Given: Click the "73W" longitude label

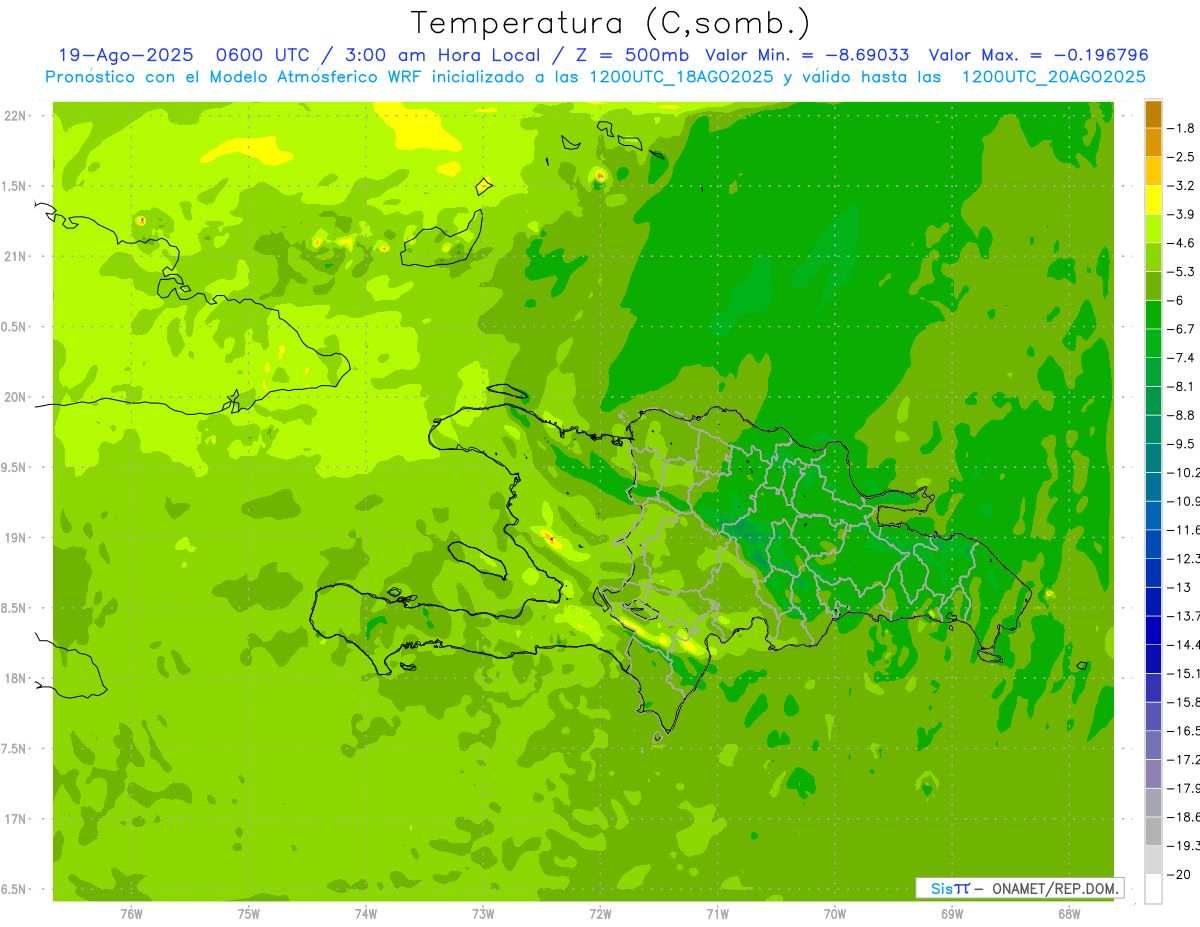Looking at the screenshot, I should point(483,913).
